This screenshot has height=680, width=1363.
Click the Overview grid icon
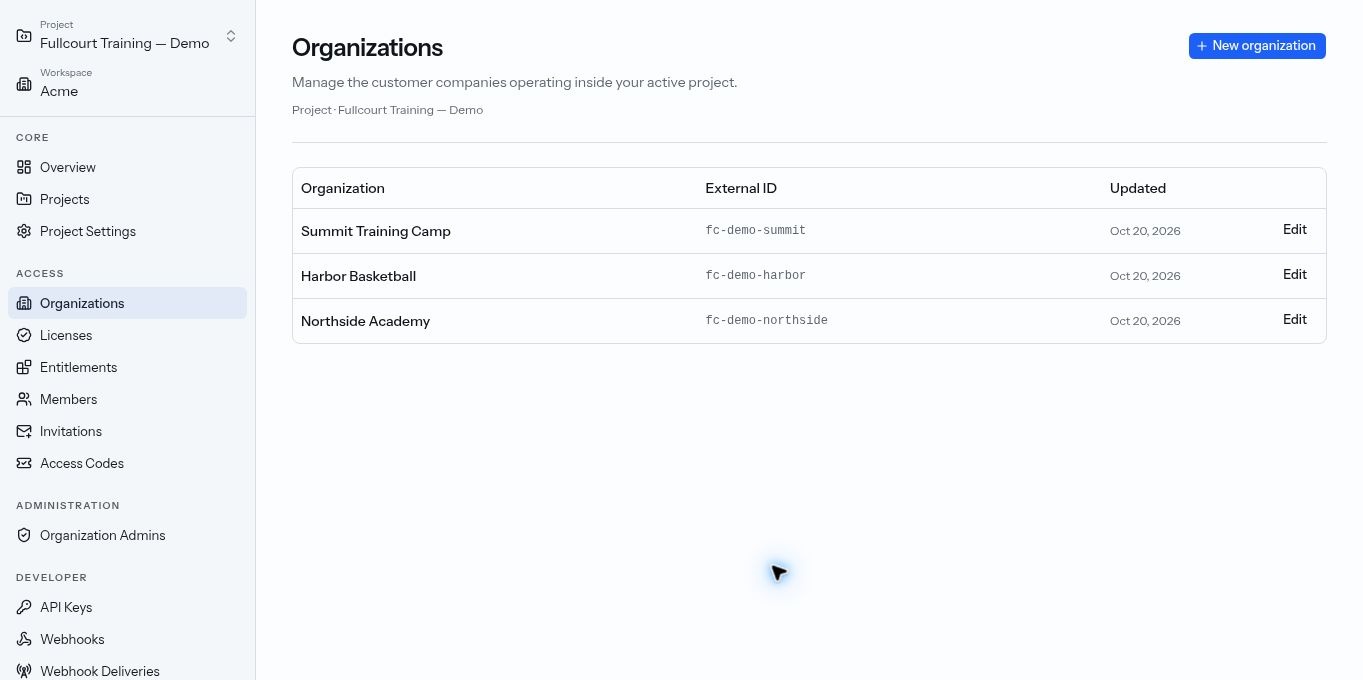[x=24, y=167]
